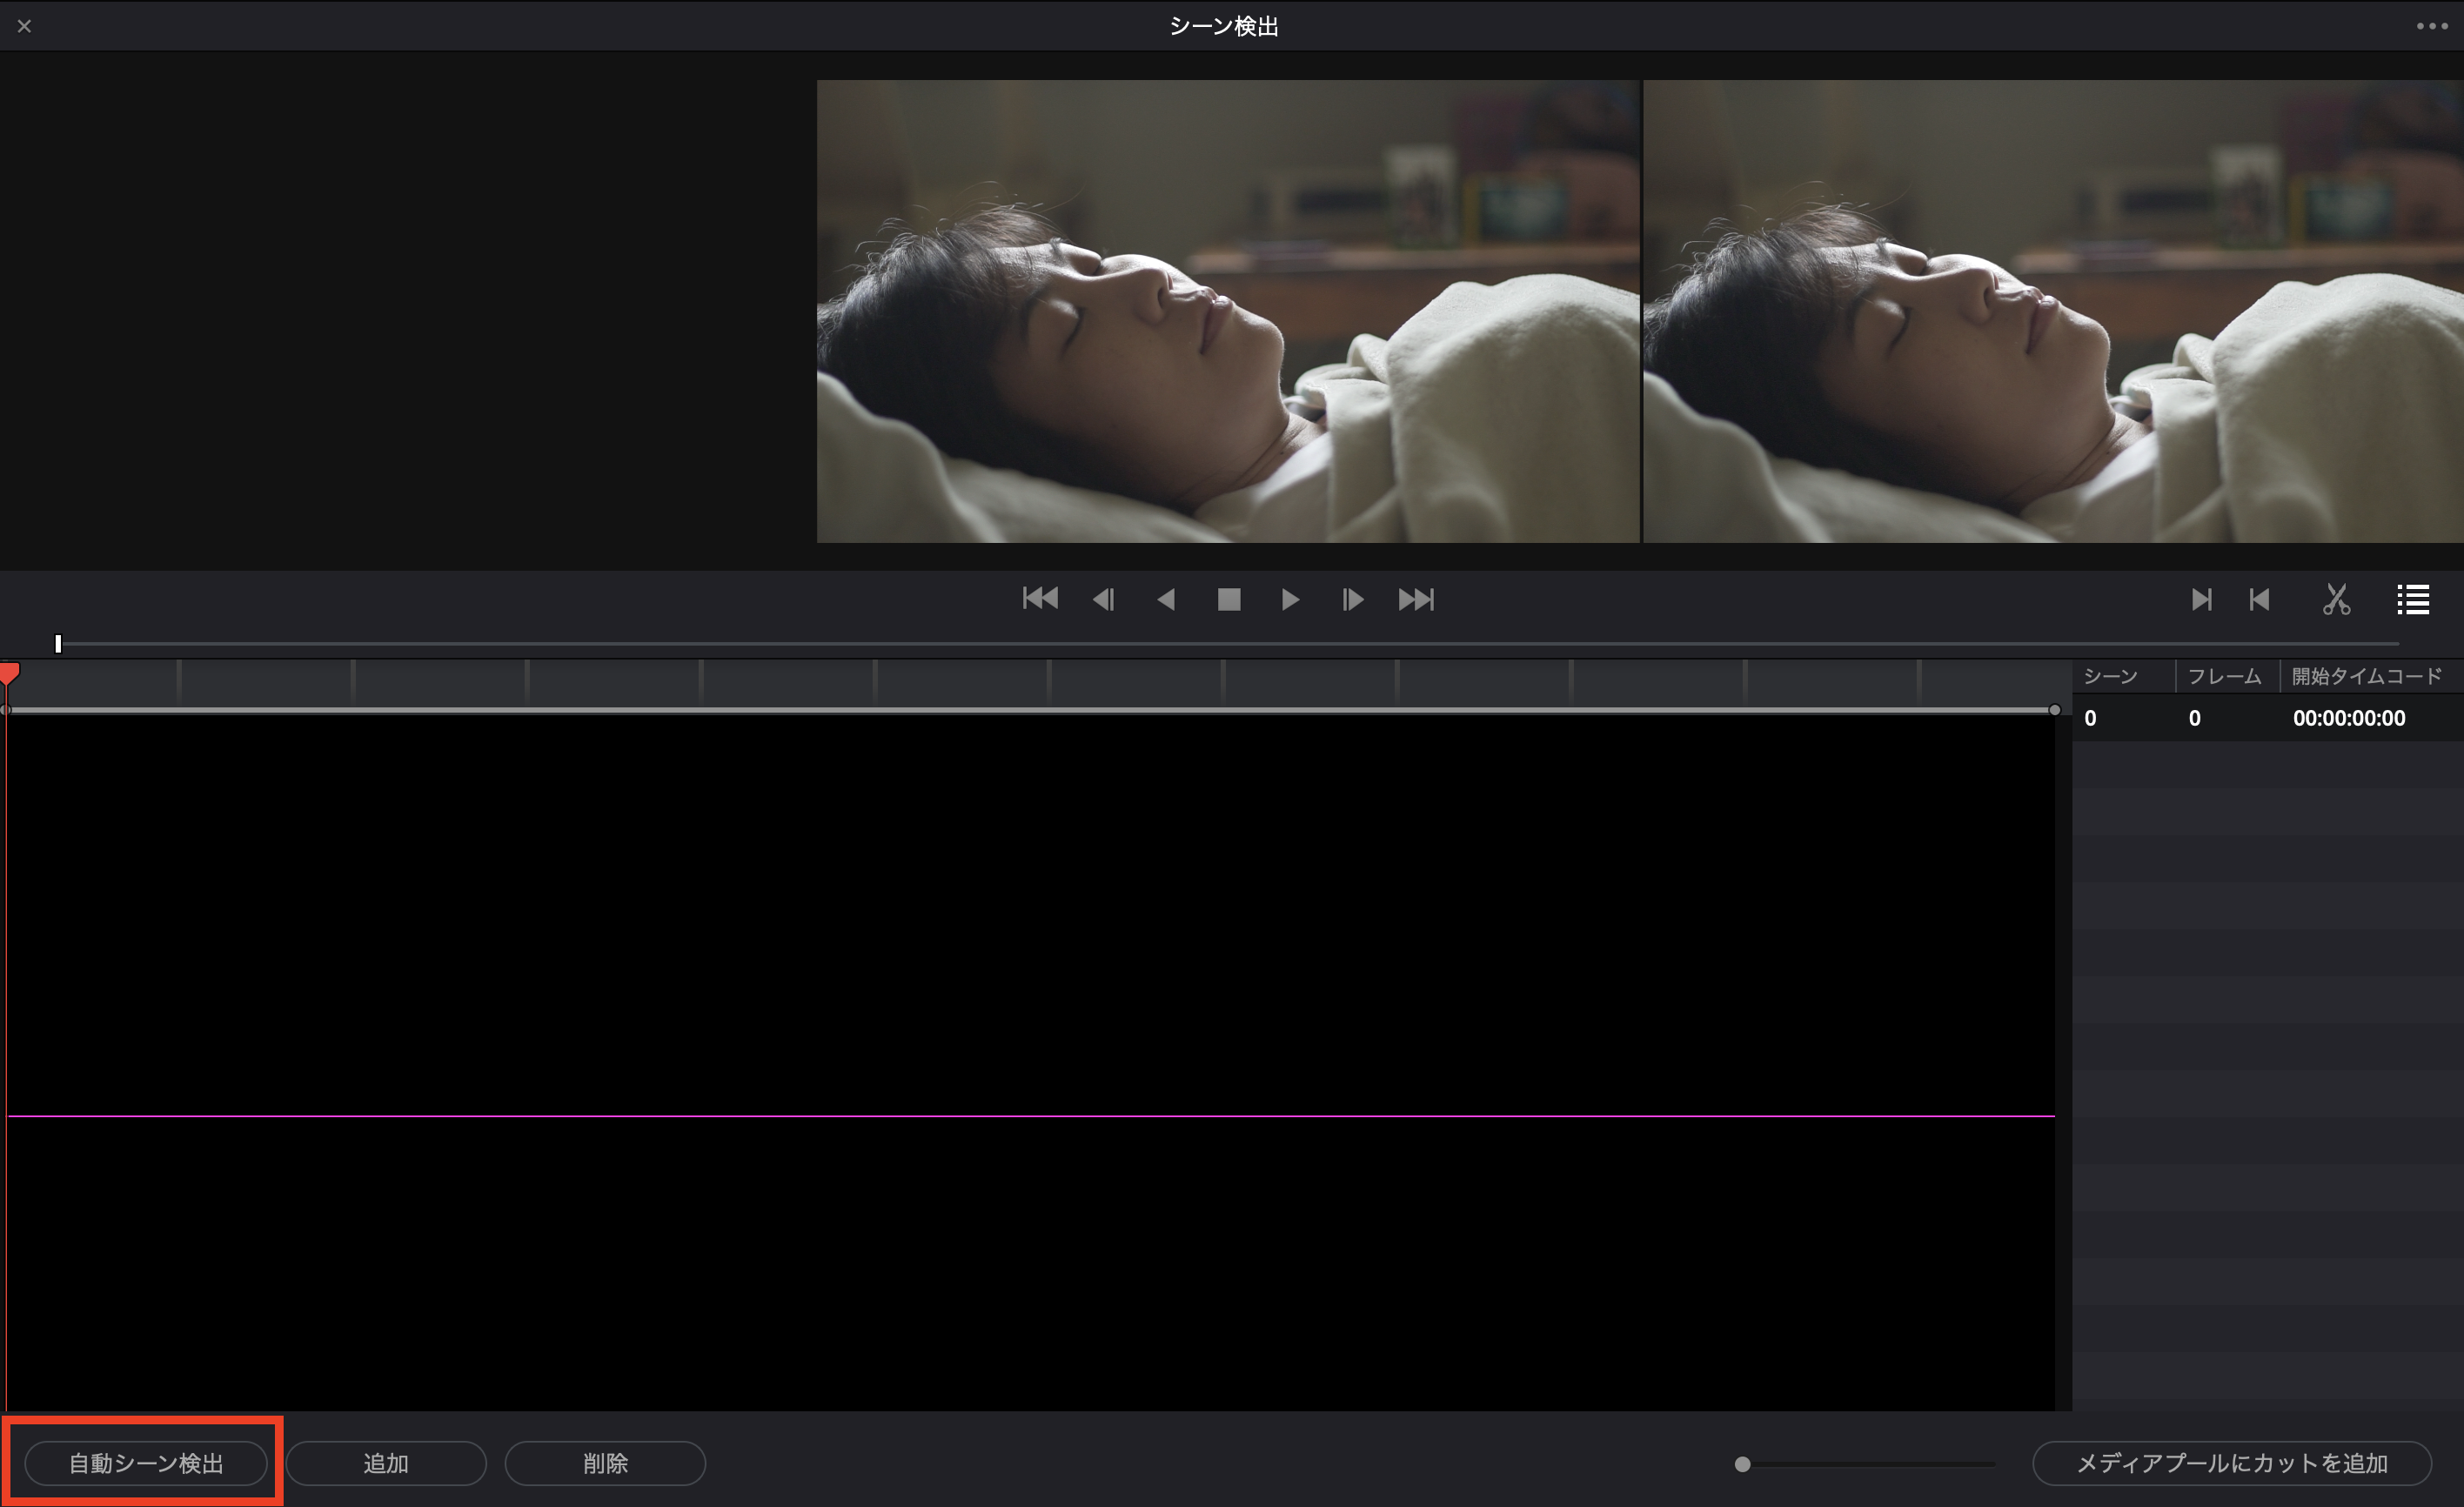Viewport: 2464px width, 1507px height.
Task: Go to the next scene cut
Action: [2201, 599]
